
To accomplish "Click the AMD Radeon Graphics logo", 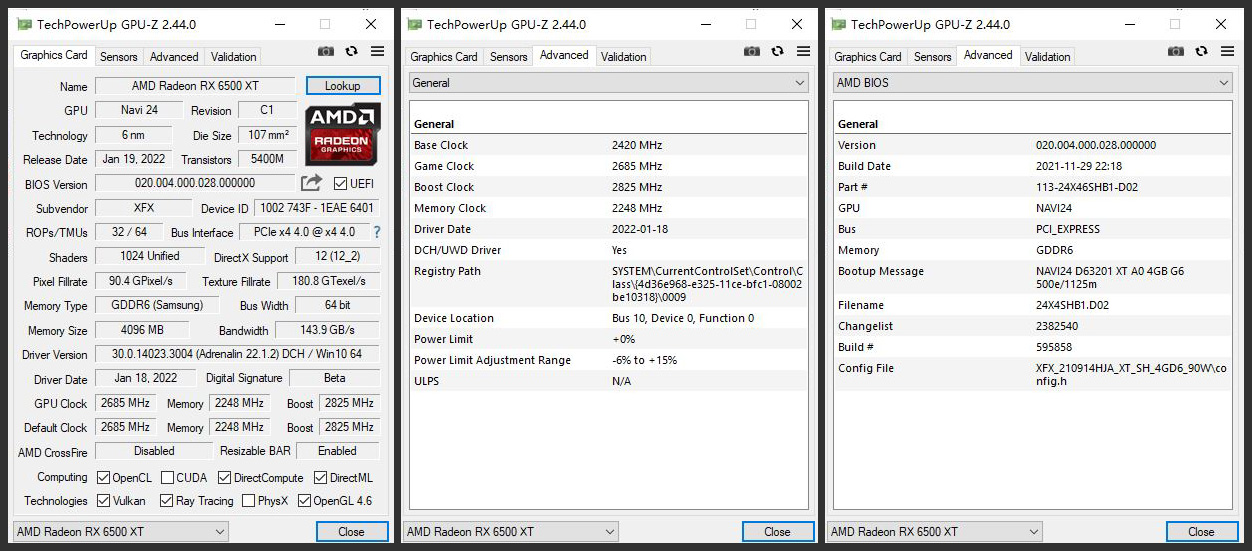I will pos(342,134).
